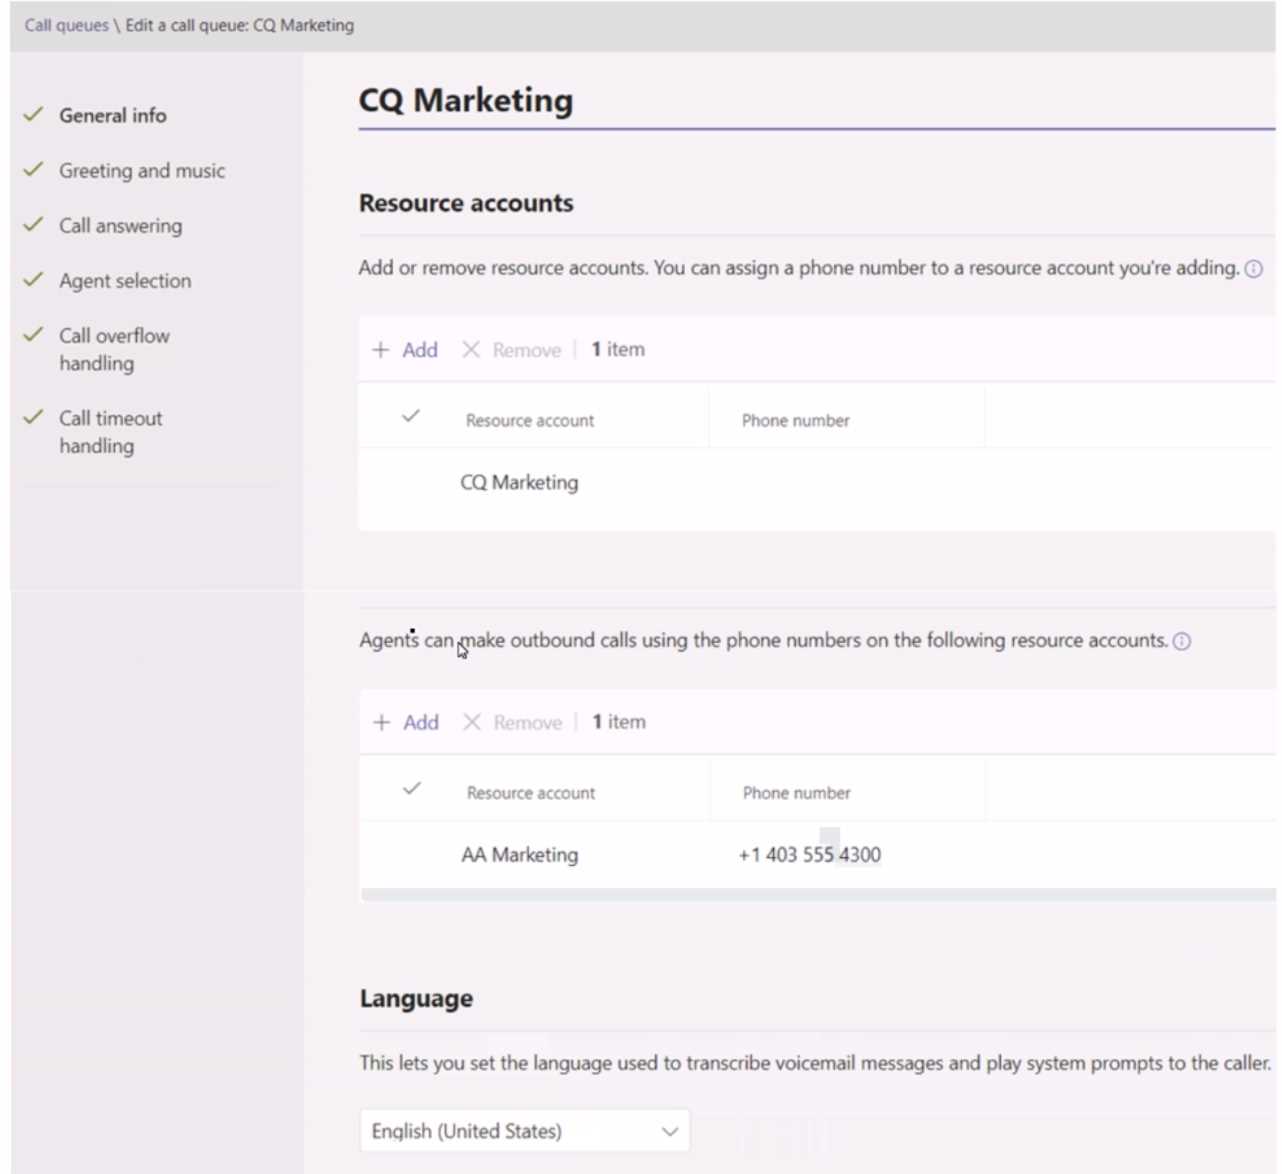This screenshot has height=1174, width=1282.
Task: Click X Remove in outbound calls table
Action: click(x=513, y=722)
